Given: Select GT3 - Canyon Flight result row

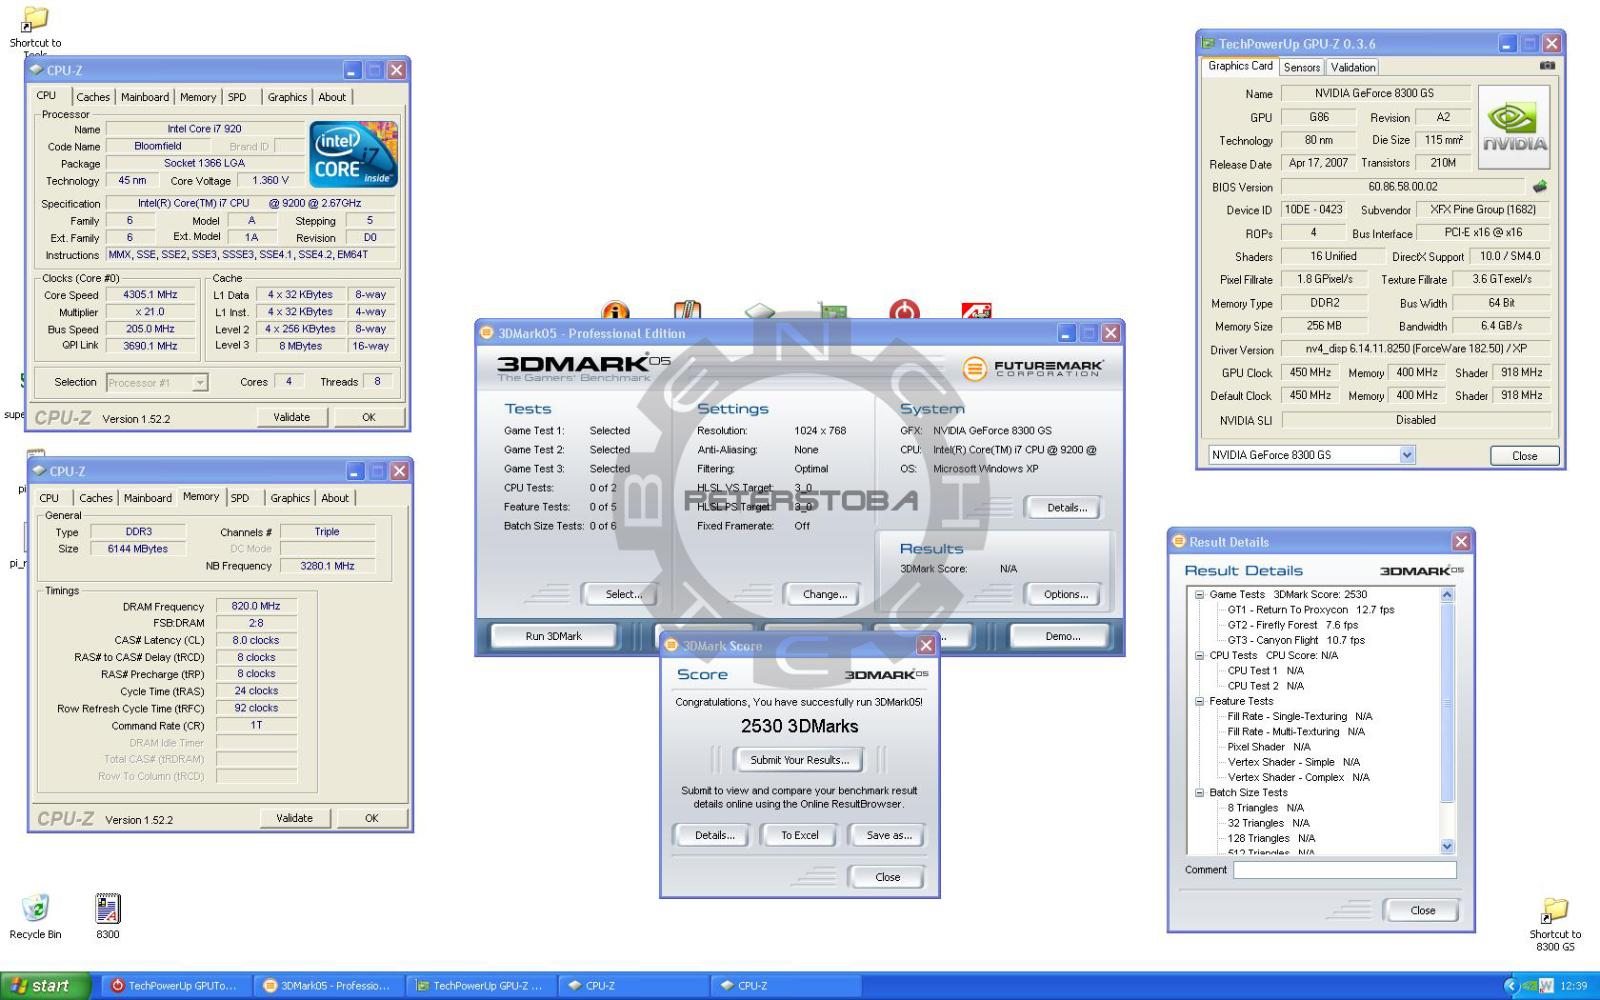Looking at the screenshot, I should [1296, 640].
